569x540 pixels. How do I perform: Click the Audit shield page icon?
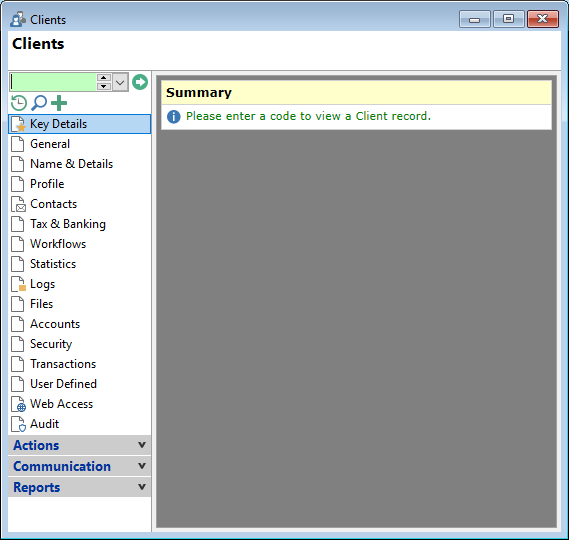click(18, 424)
